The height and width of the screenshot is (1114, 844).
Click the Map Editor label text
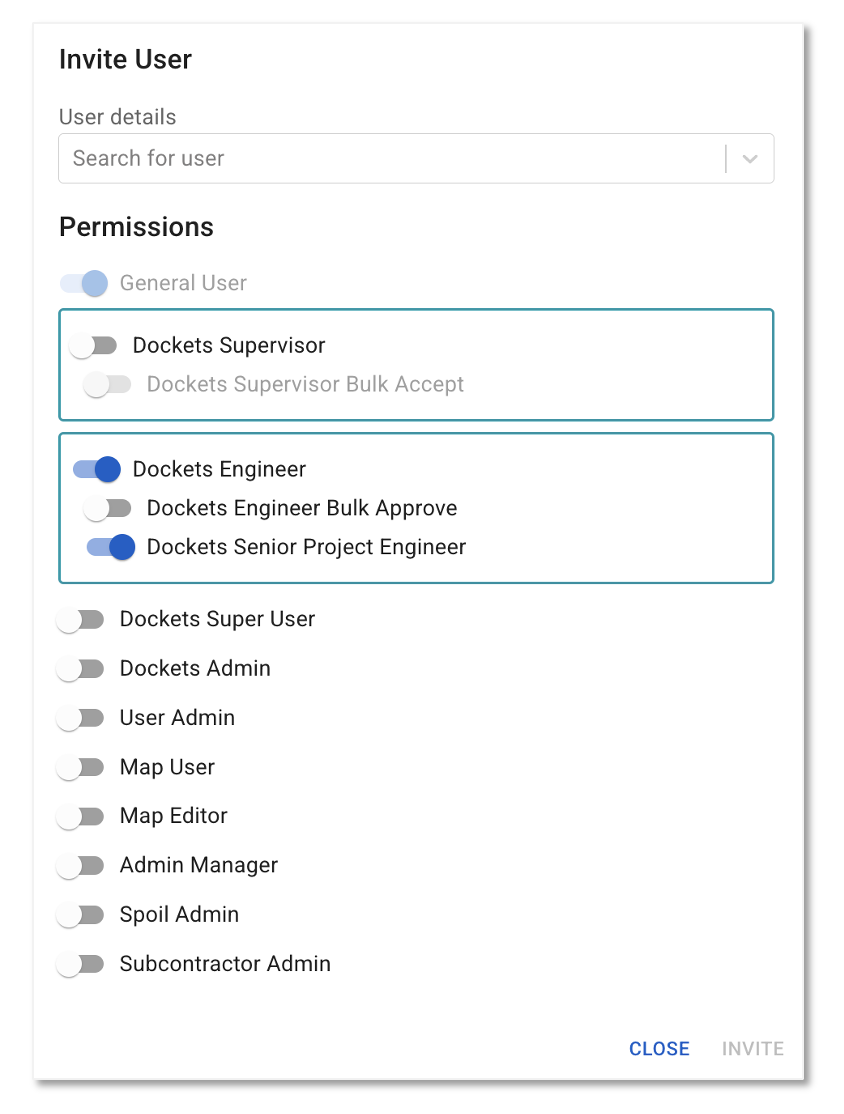pyautogui.click(x=173, y=816)
